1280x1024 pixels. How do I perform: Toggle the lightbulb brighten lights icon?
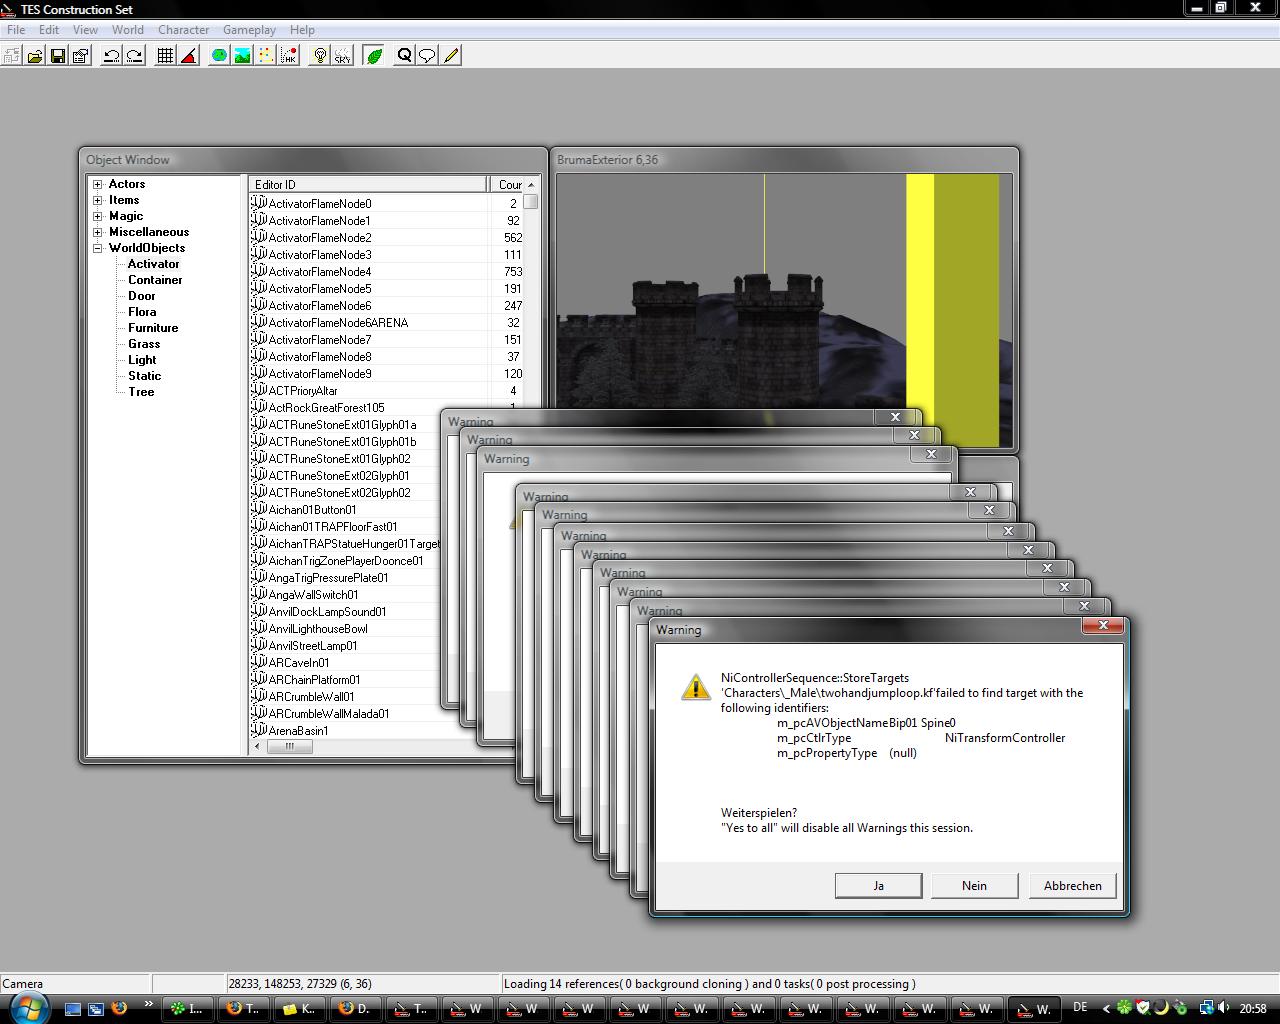[x=320, y=56]
